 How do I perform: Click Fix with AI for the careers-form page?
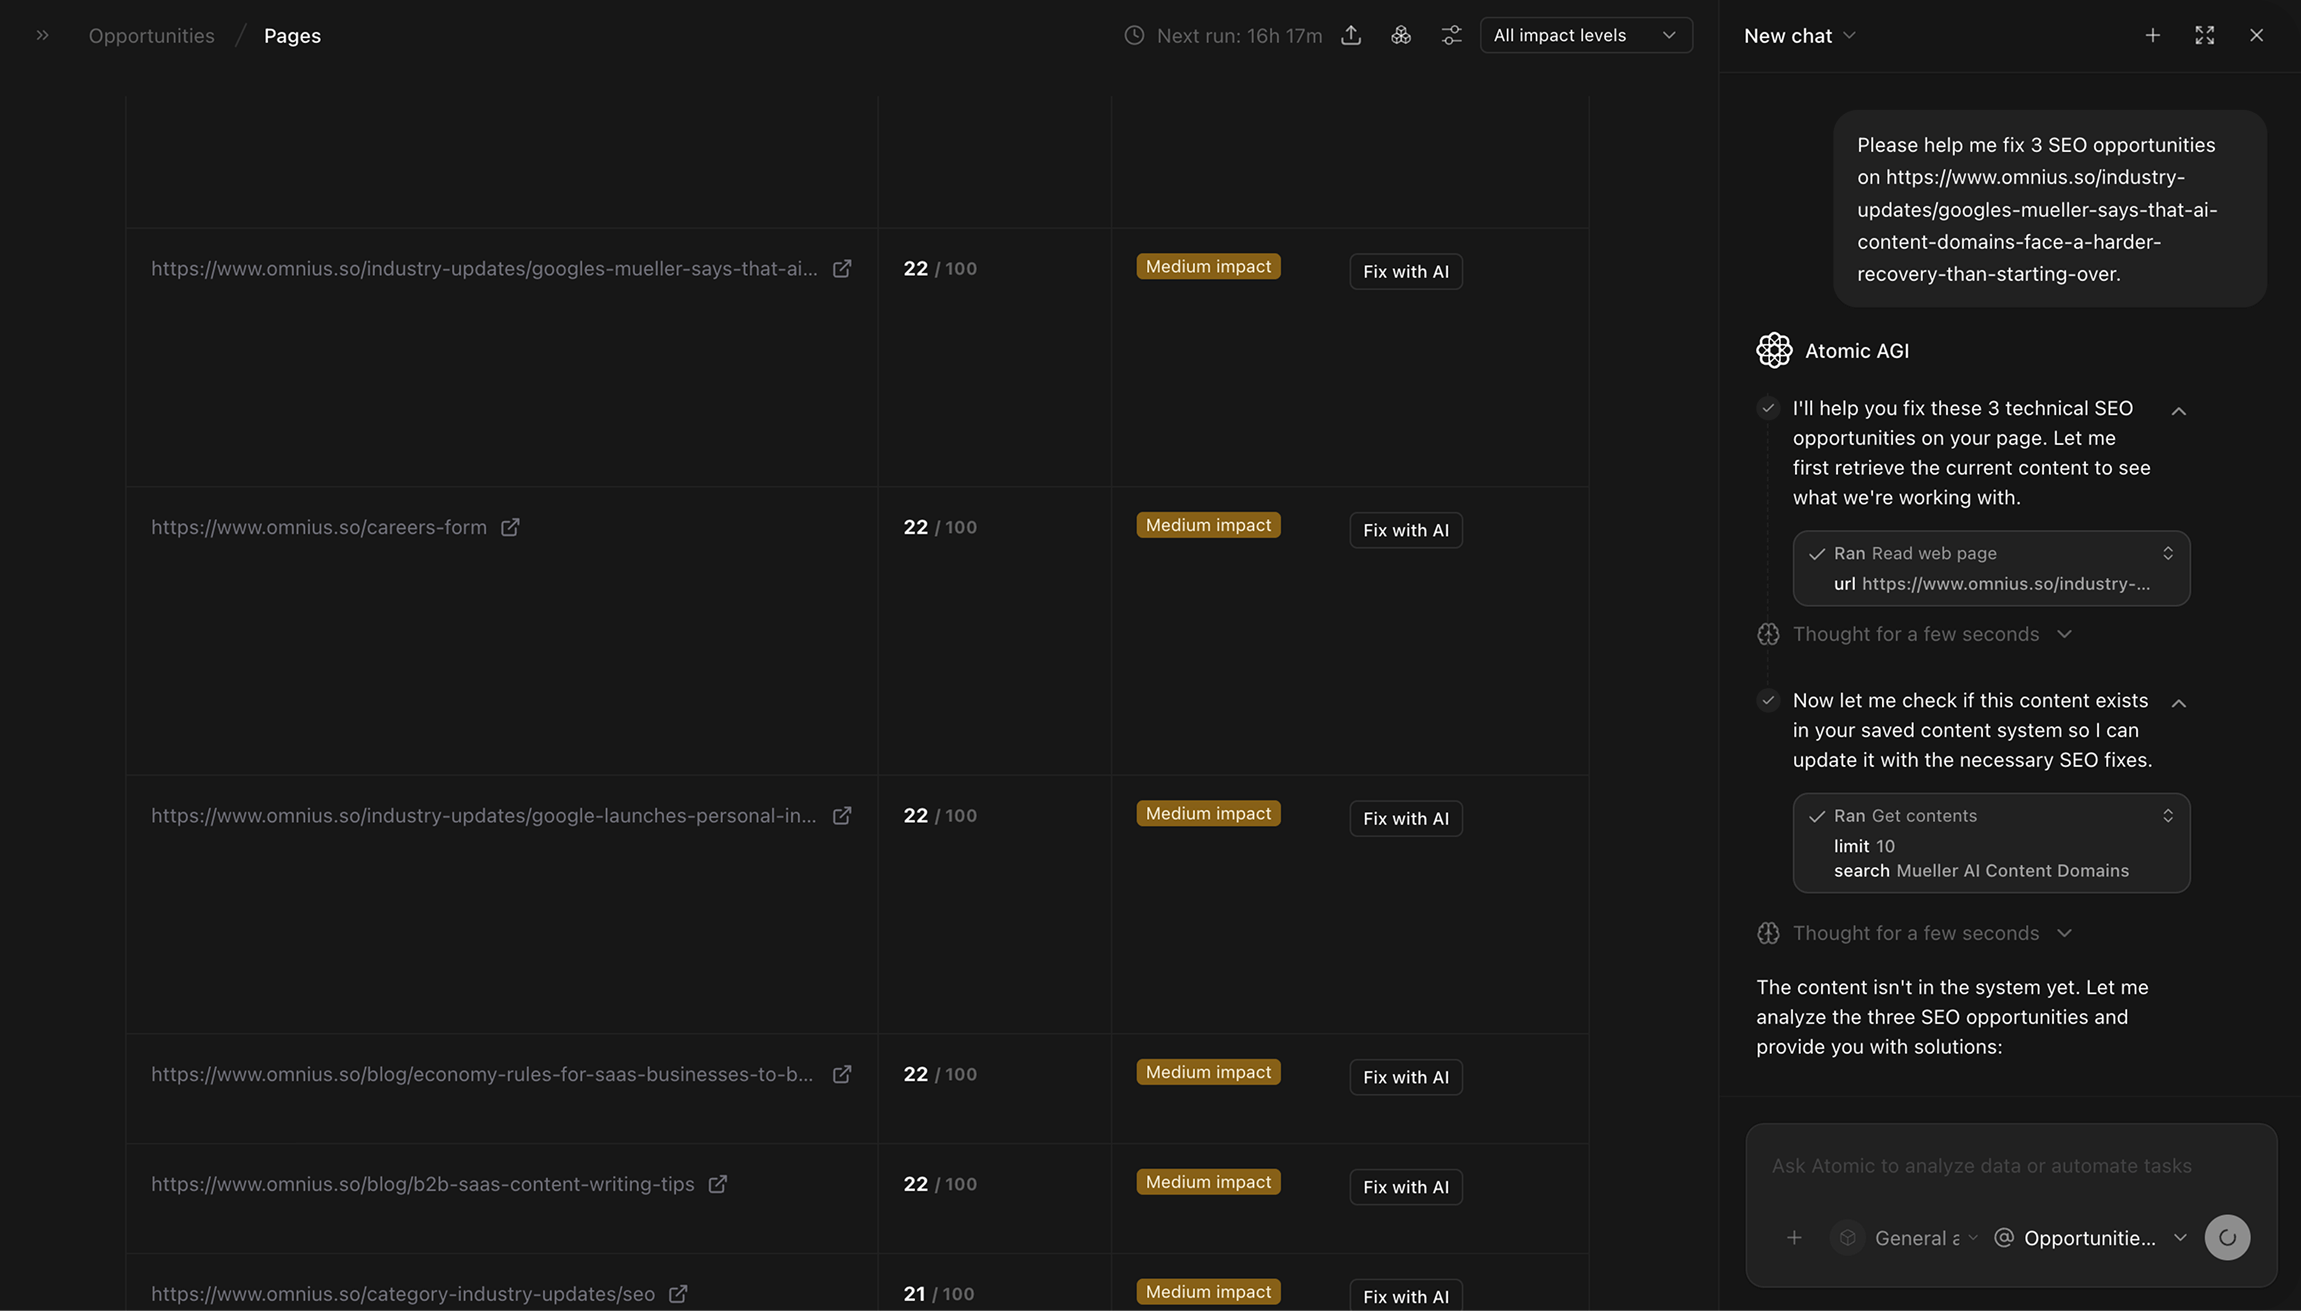(x=1405, y=530)
